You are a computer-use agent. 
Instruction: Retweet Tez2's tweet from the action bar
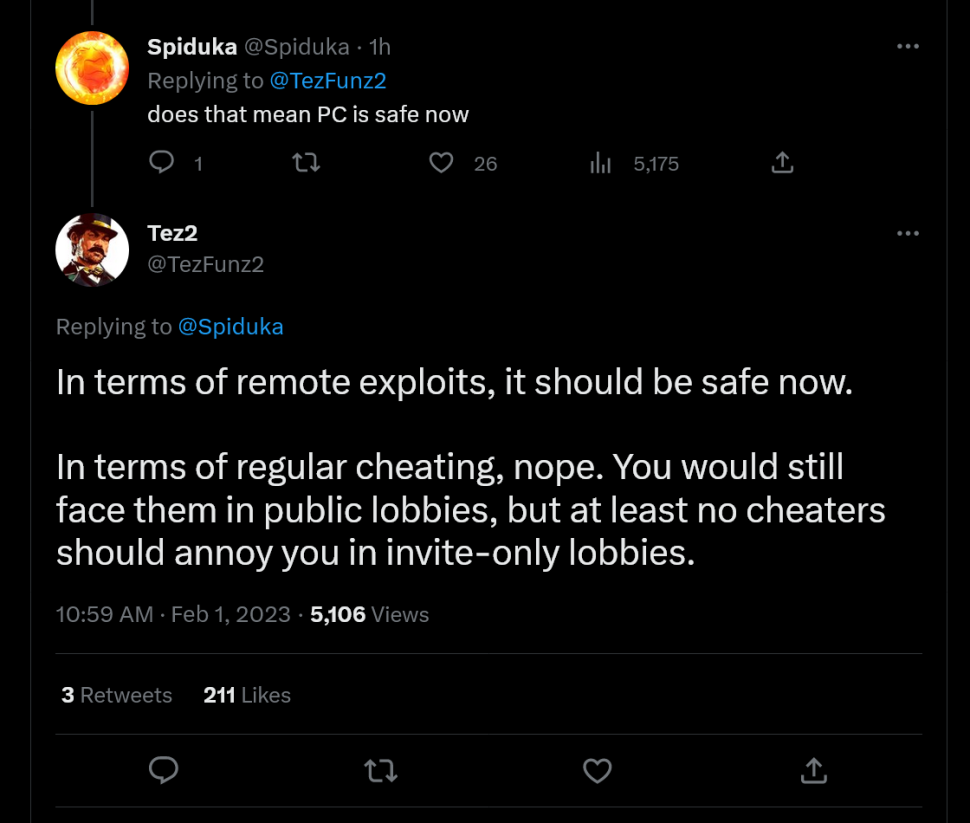pos(379,769)
